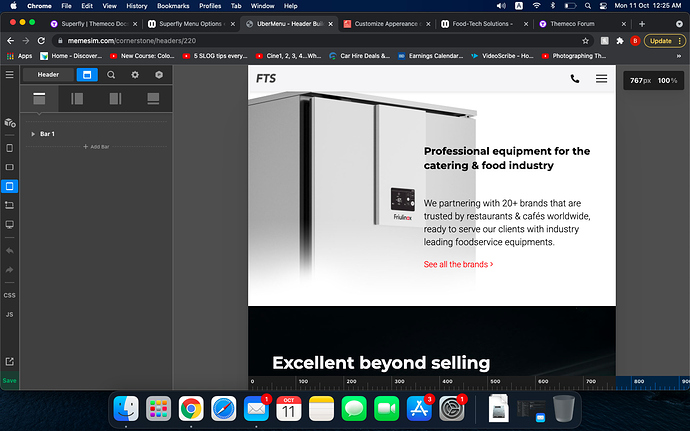The width and height of the screenshot is (690, 431).
Task: Open the site hamburger menu in the preview
Action: click(x=601, y=78)
